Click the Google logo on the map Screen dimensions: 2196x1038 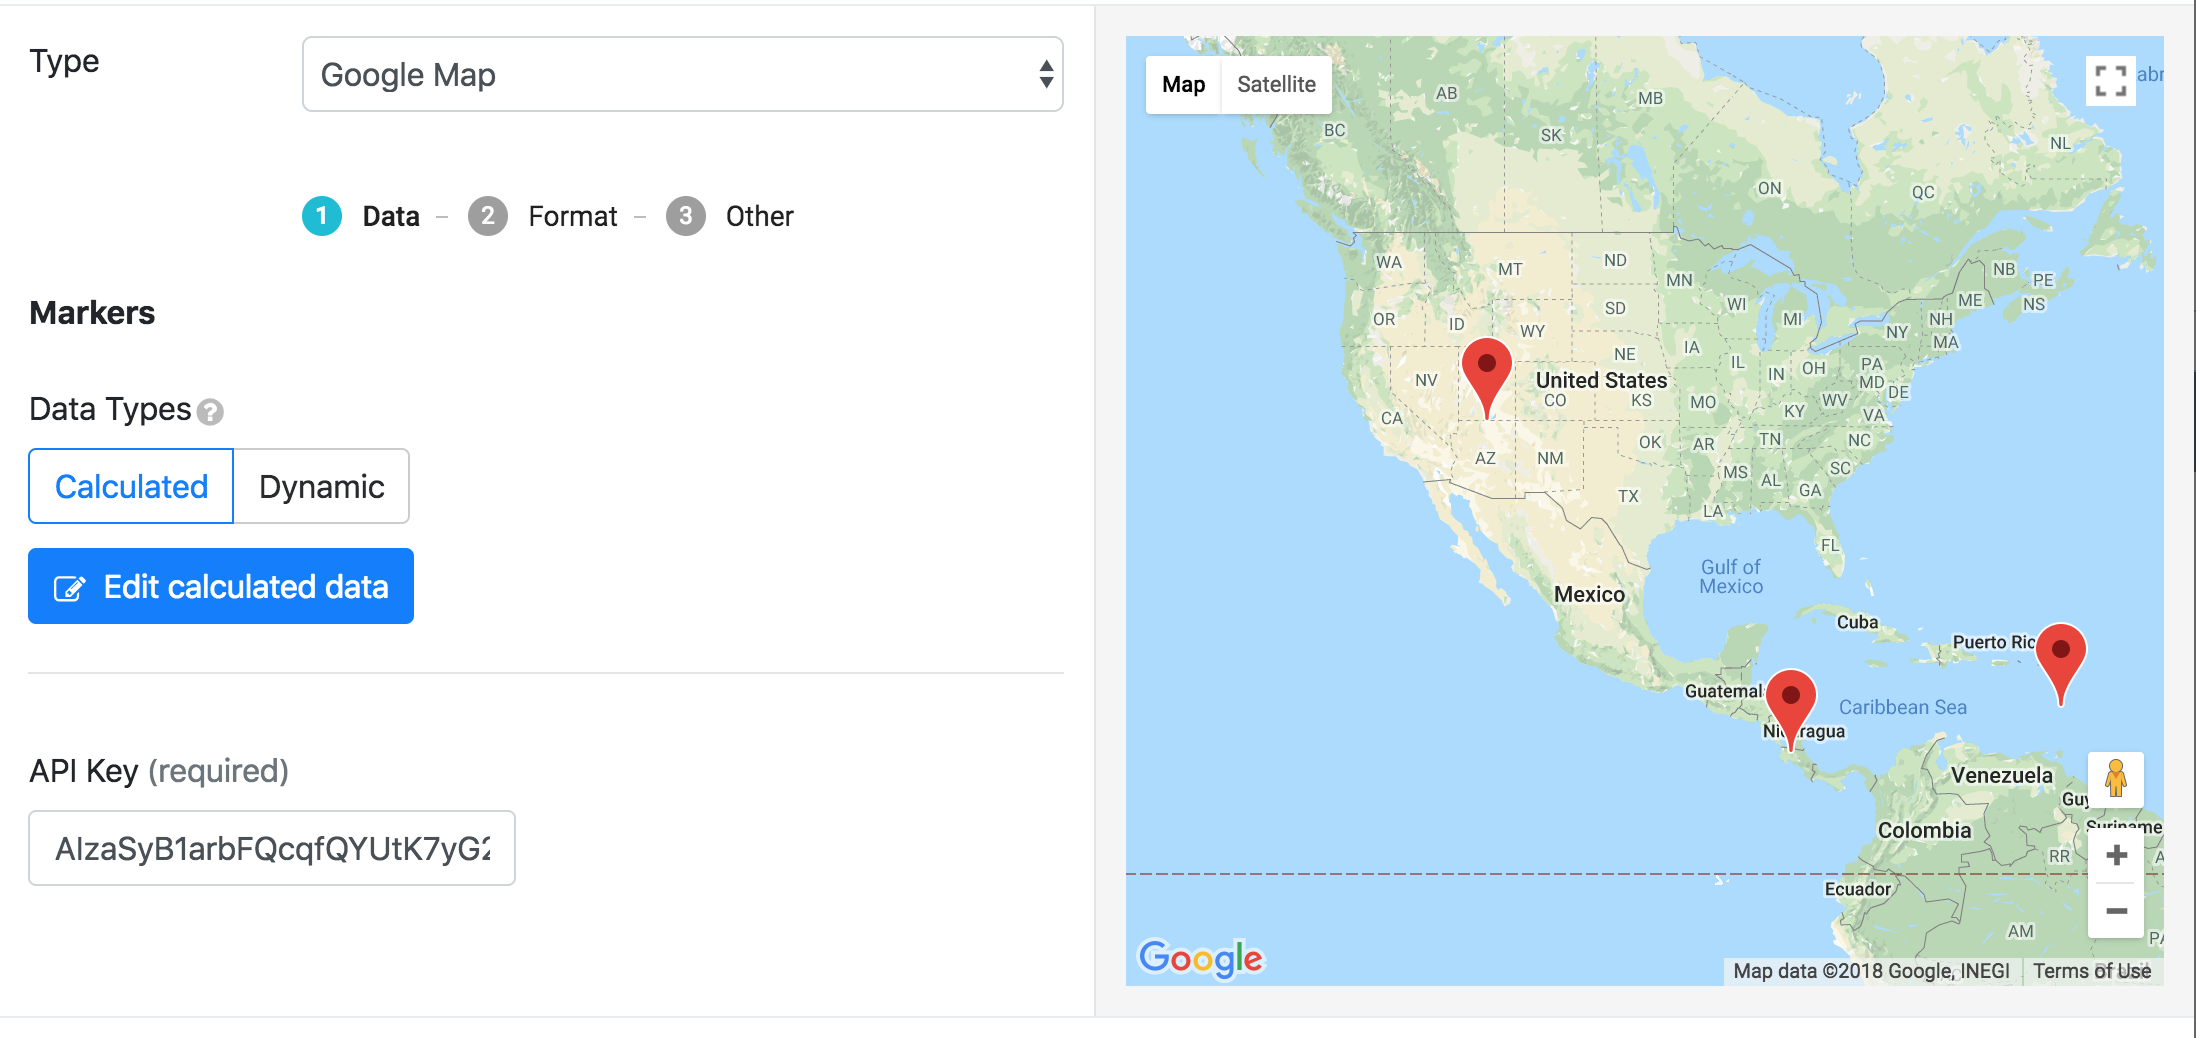(x=1200, y=958)
